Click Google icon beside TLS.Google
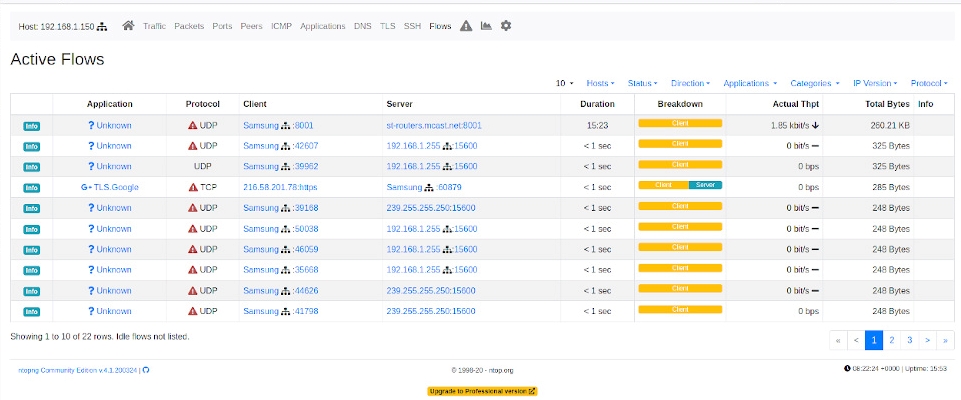This screenshot has width=961, height=400. click(x=86, y=187)
